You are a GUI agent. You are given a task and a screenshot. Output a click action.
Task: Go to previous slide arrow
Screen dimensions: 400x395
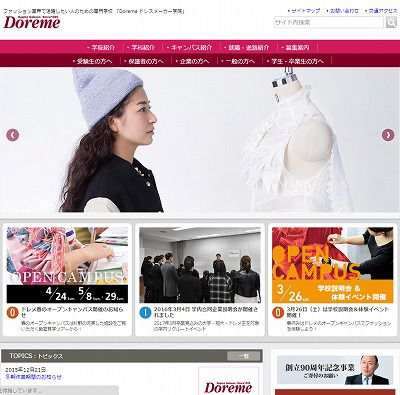[13, 135]
